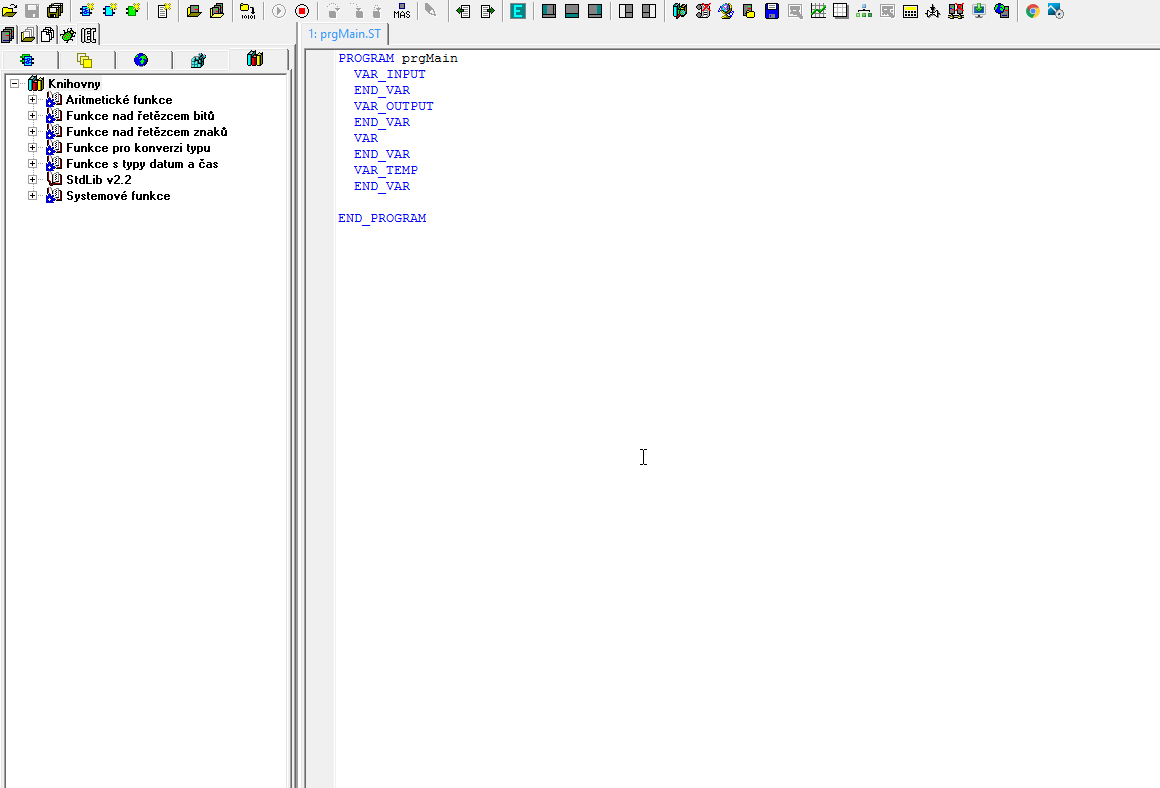Viewport: 1160px width, 788px height.
Task: Expand the StdLib v2.2 tree node
Action: pyautogui.click(x=32, y=180)
